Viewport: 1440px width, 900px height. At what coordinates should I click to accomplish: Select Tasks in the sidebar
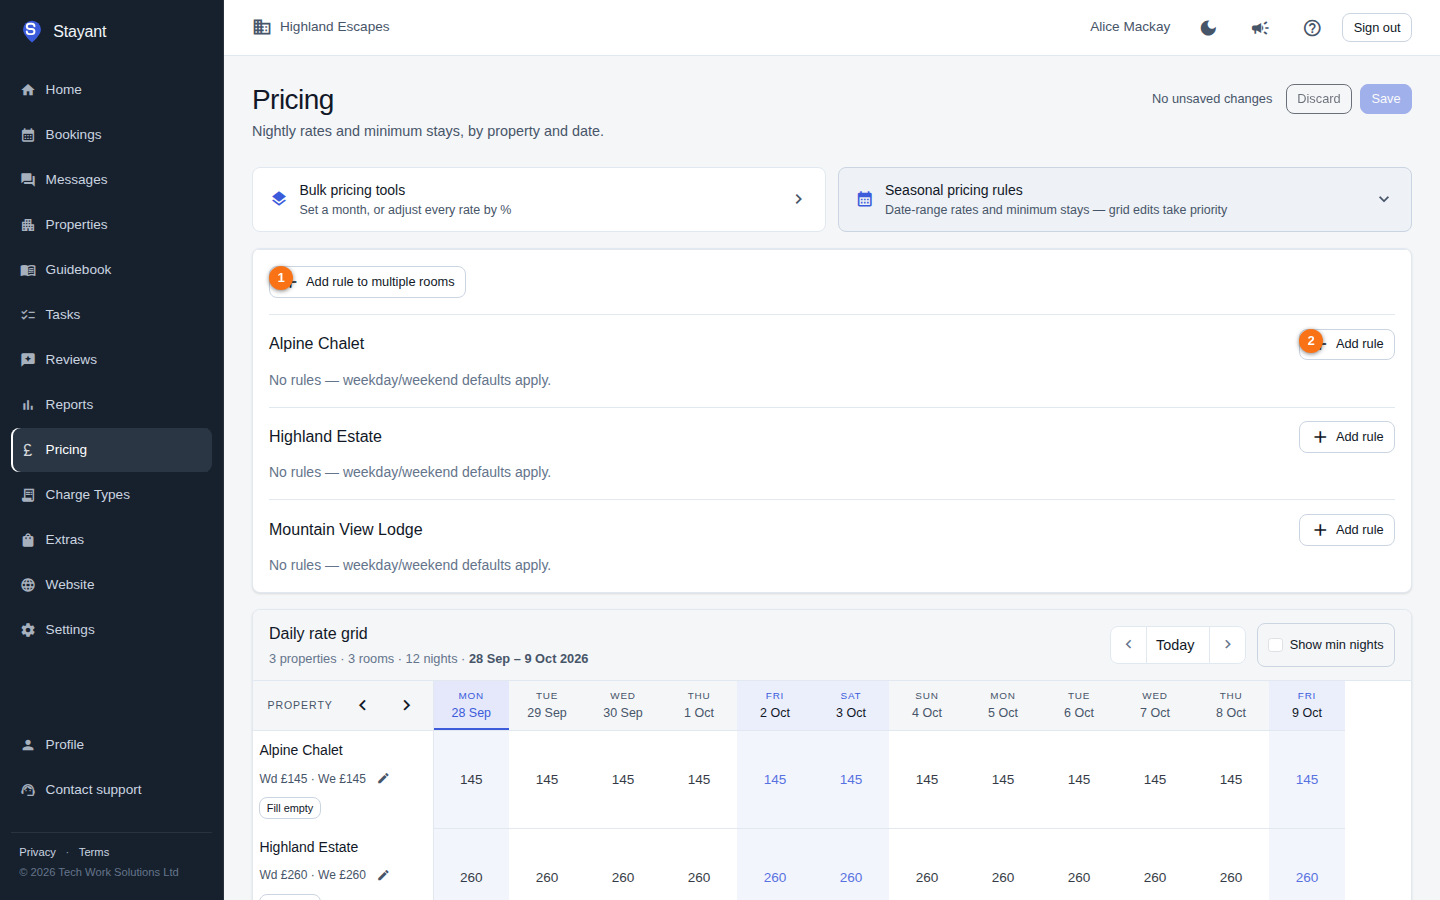click(x=111, y=315)
